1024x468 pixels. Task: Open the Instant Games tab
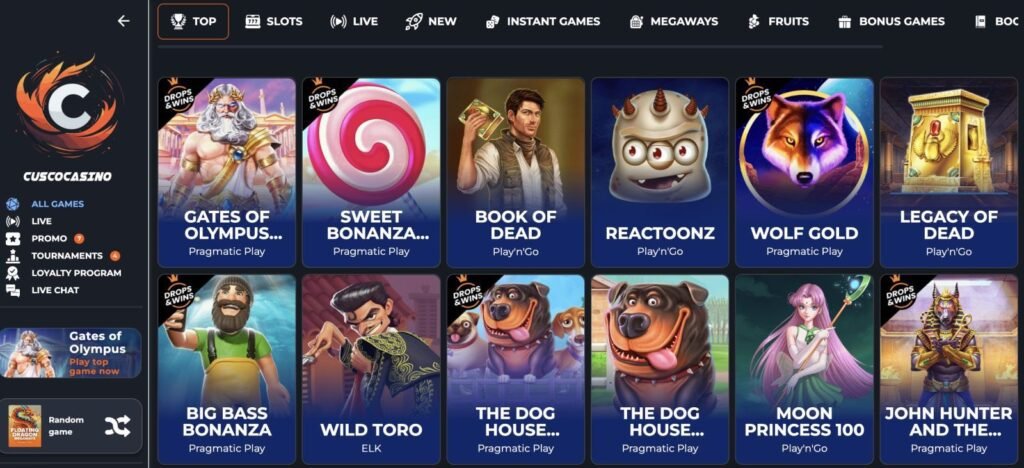tap(542, 22)
